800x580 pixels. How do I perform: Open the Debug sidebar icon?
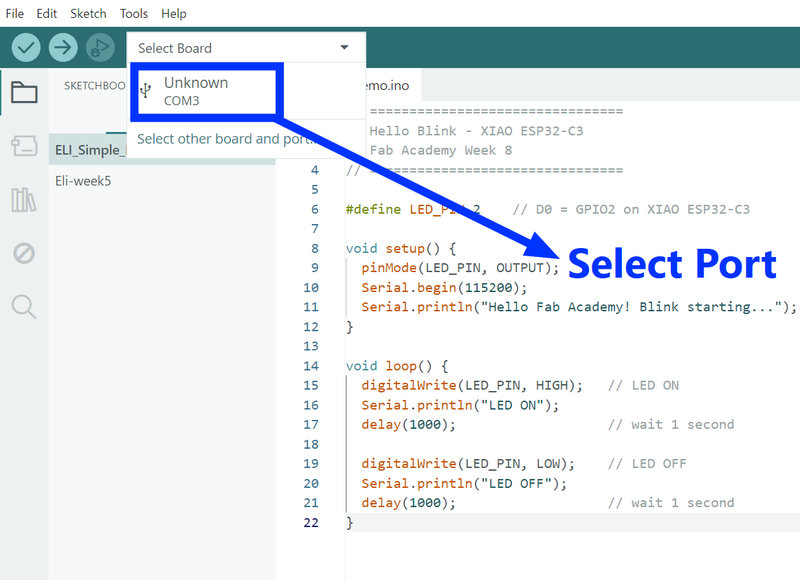[24, 253]
